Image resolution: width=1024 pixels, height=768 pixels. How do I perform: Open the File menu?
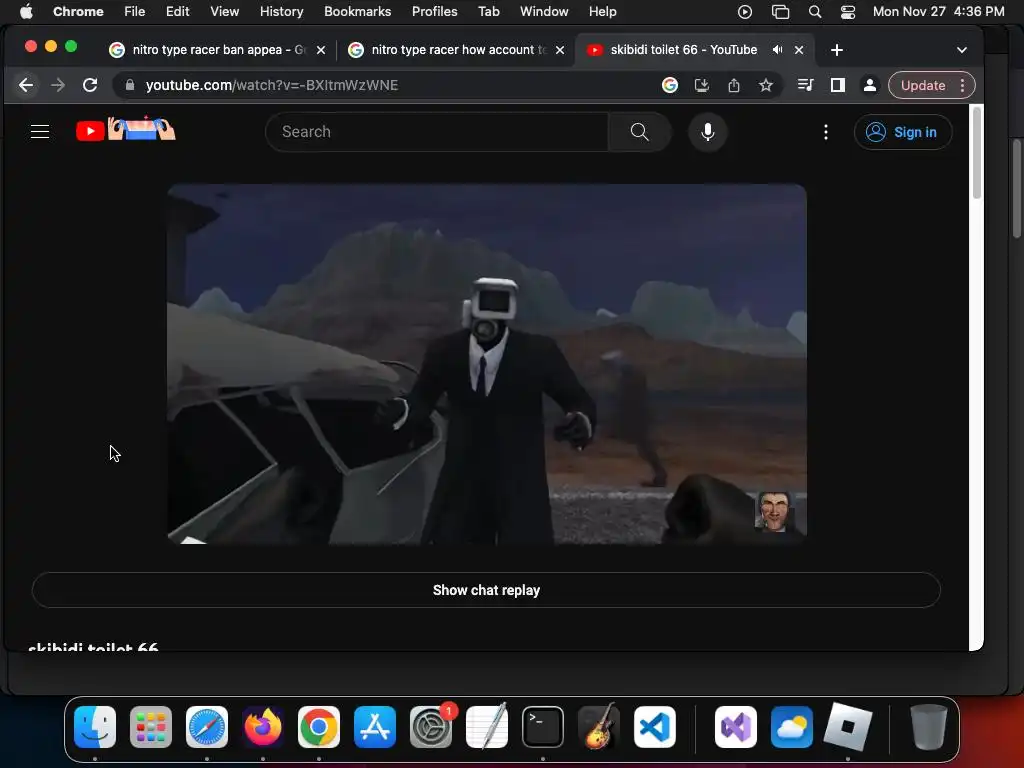(x=135, y=11)
